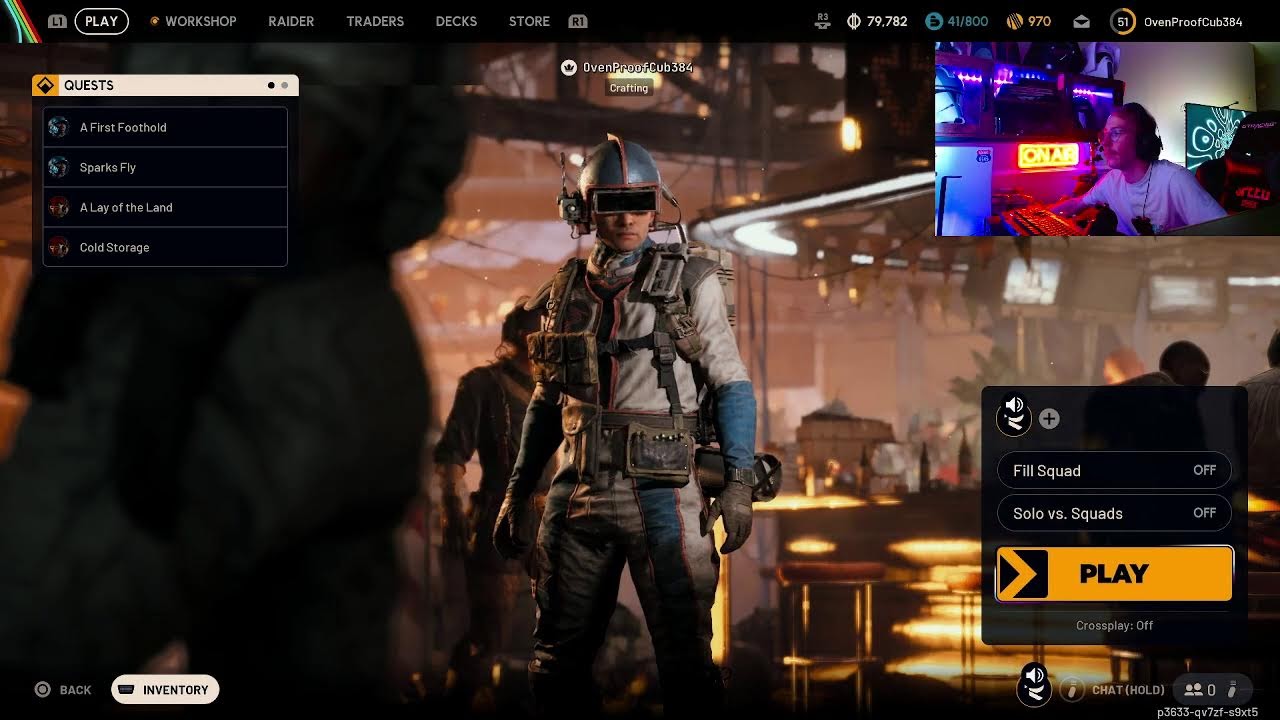The width and height of the screenshot is (1280, 720).
Task: Toggle Fill Squad on
Action: pyautogui.click(x=1114, y=470)
